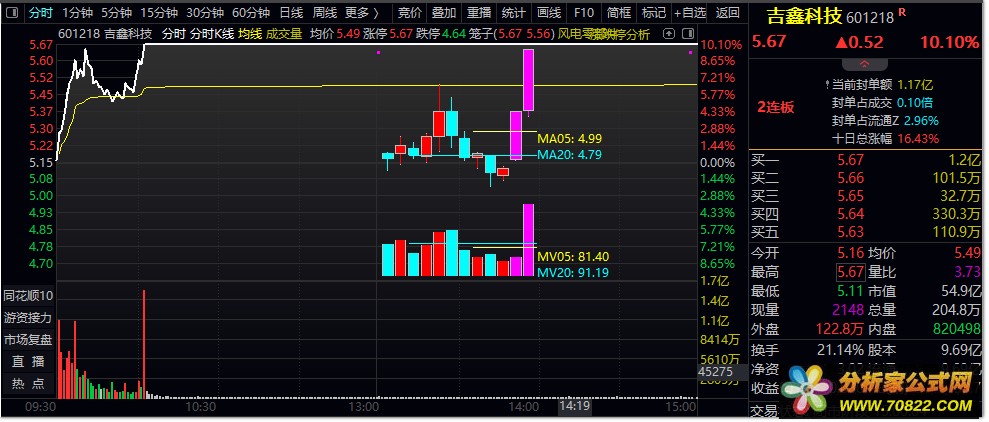Switch to the 日线 daily chart
Viewport: 989px width, 422px height.
[291, 12]
